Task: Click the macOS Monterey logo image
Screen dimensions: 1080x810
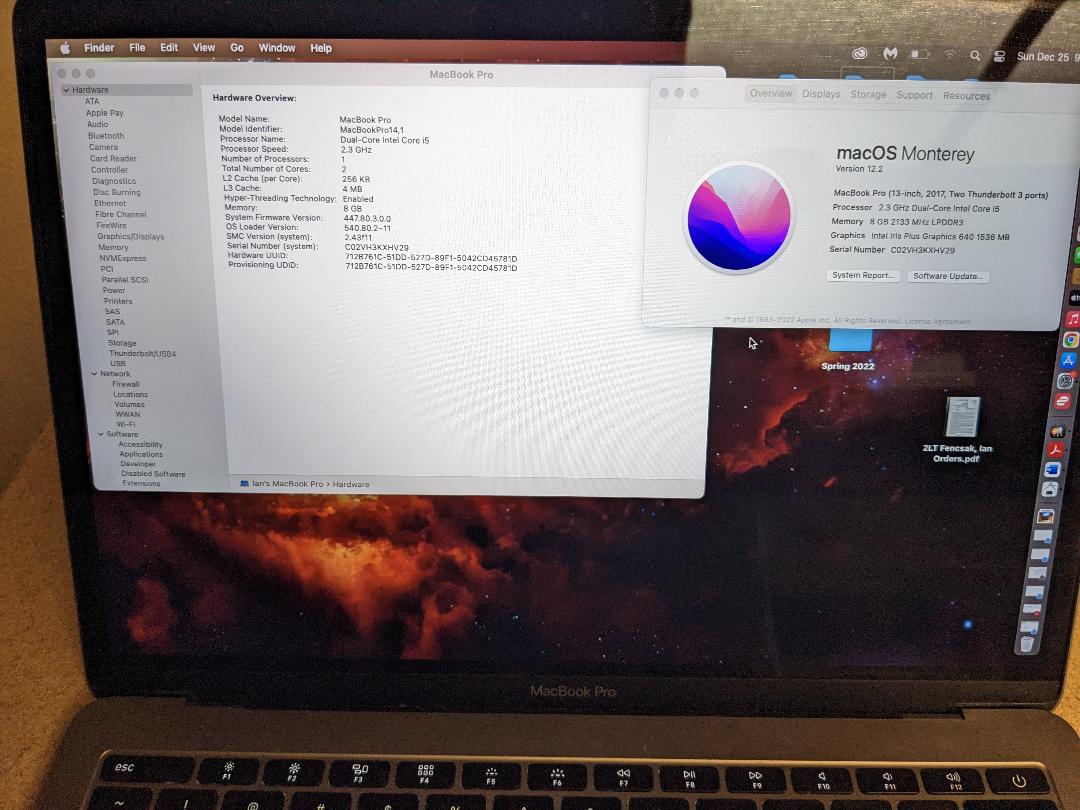Action: point(739,217)
